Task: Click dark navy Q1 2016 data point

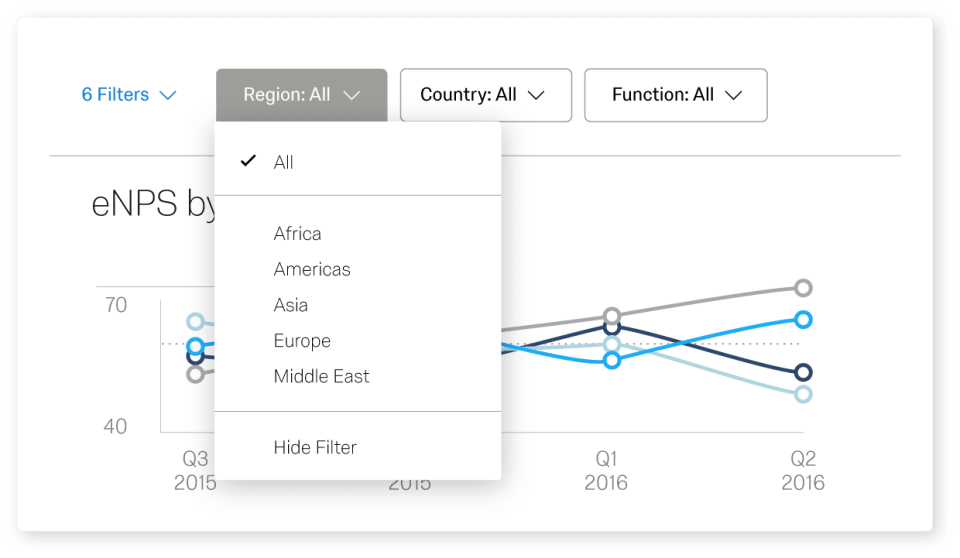Action: coord(613,327)
